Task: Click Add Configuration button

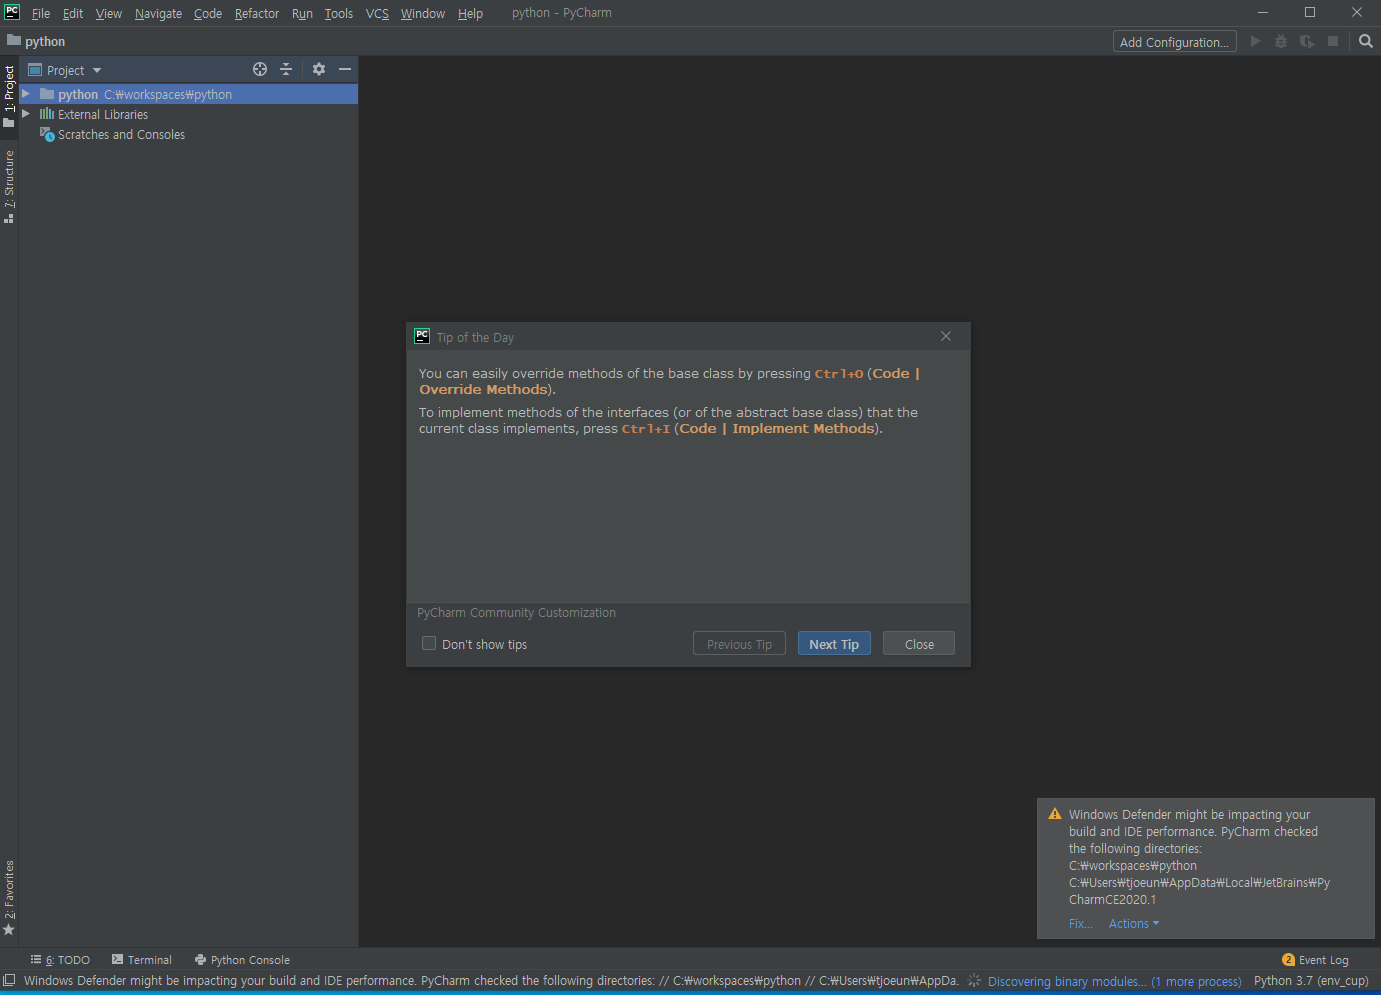Action: pos(1174,41)
